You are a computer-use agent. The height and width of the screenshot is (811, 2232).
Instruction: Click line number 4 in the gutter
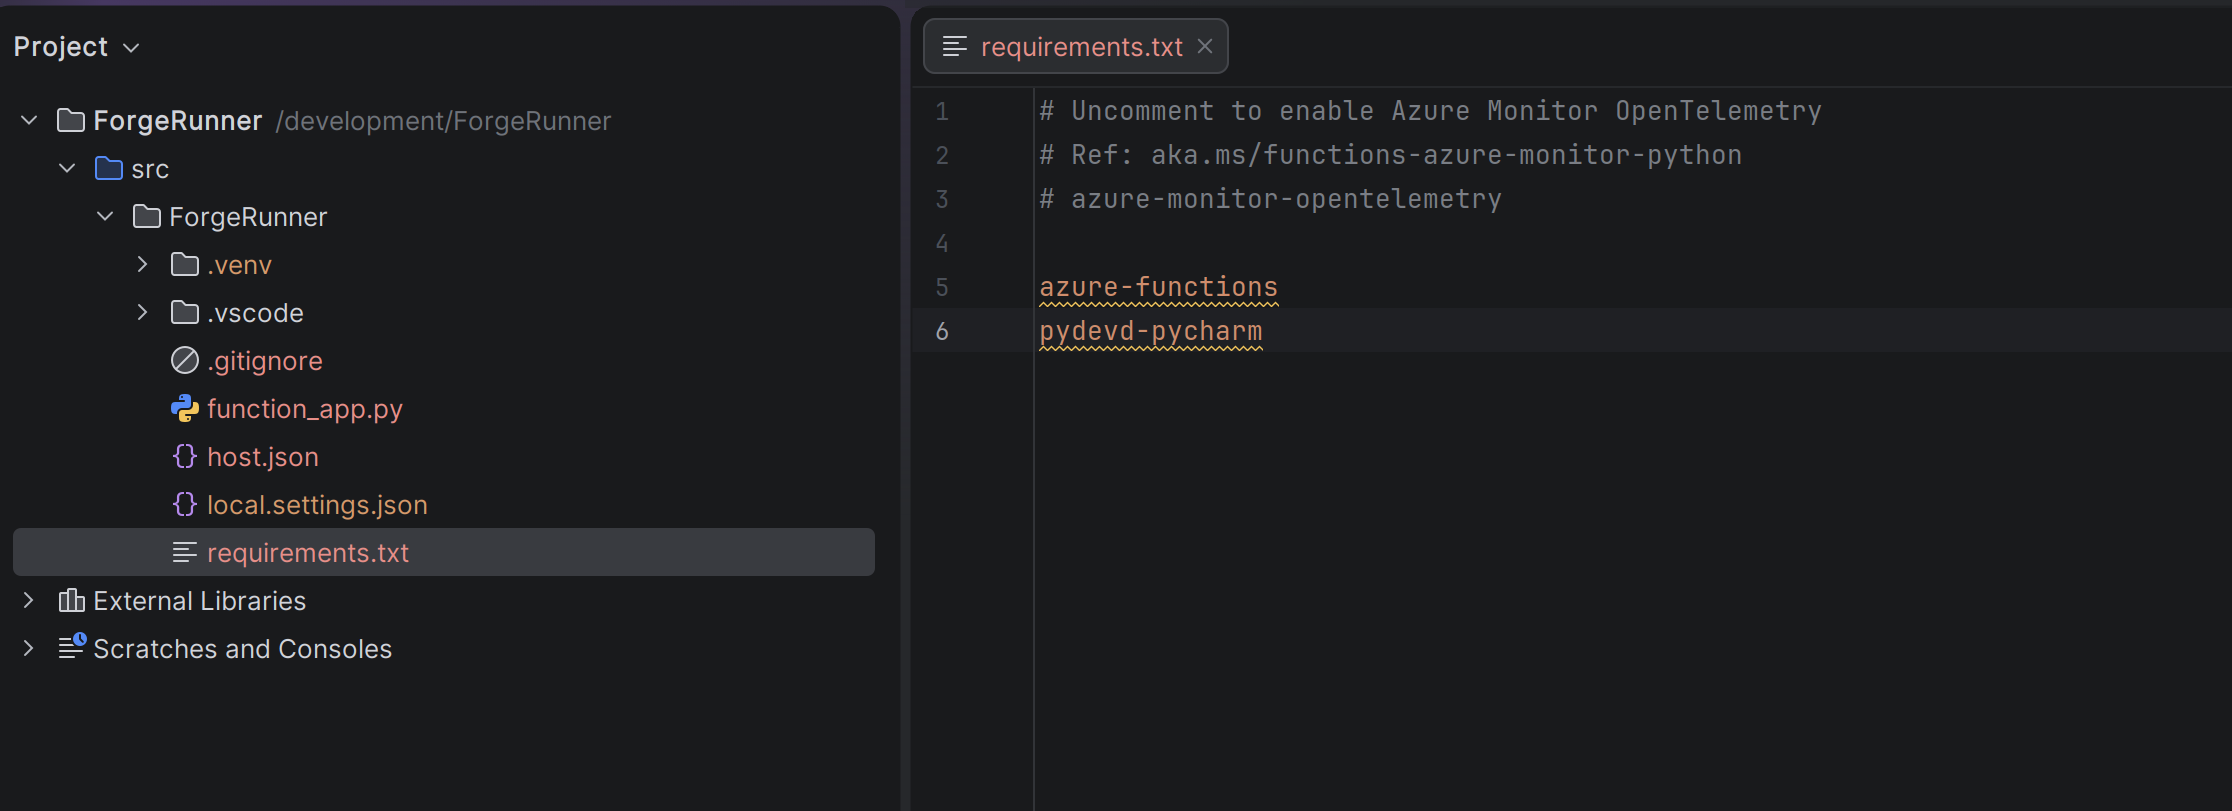click(941, 243)
